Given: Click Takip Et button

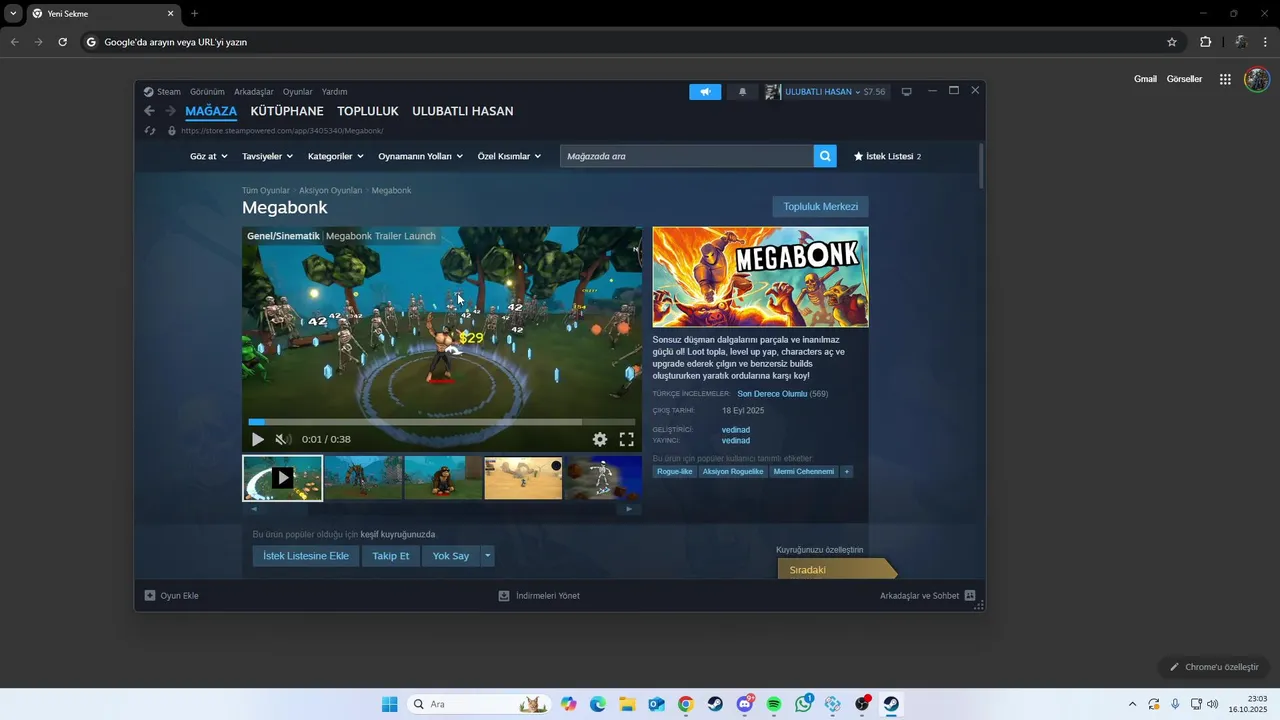Looking at the screenshot, I should tap(391, 556).
